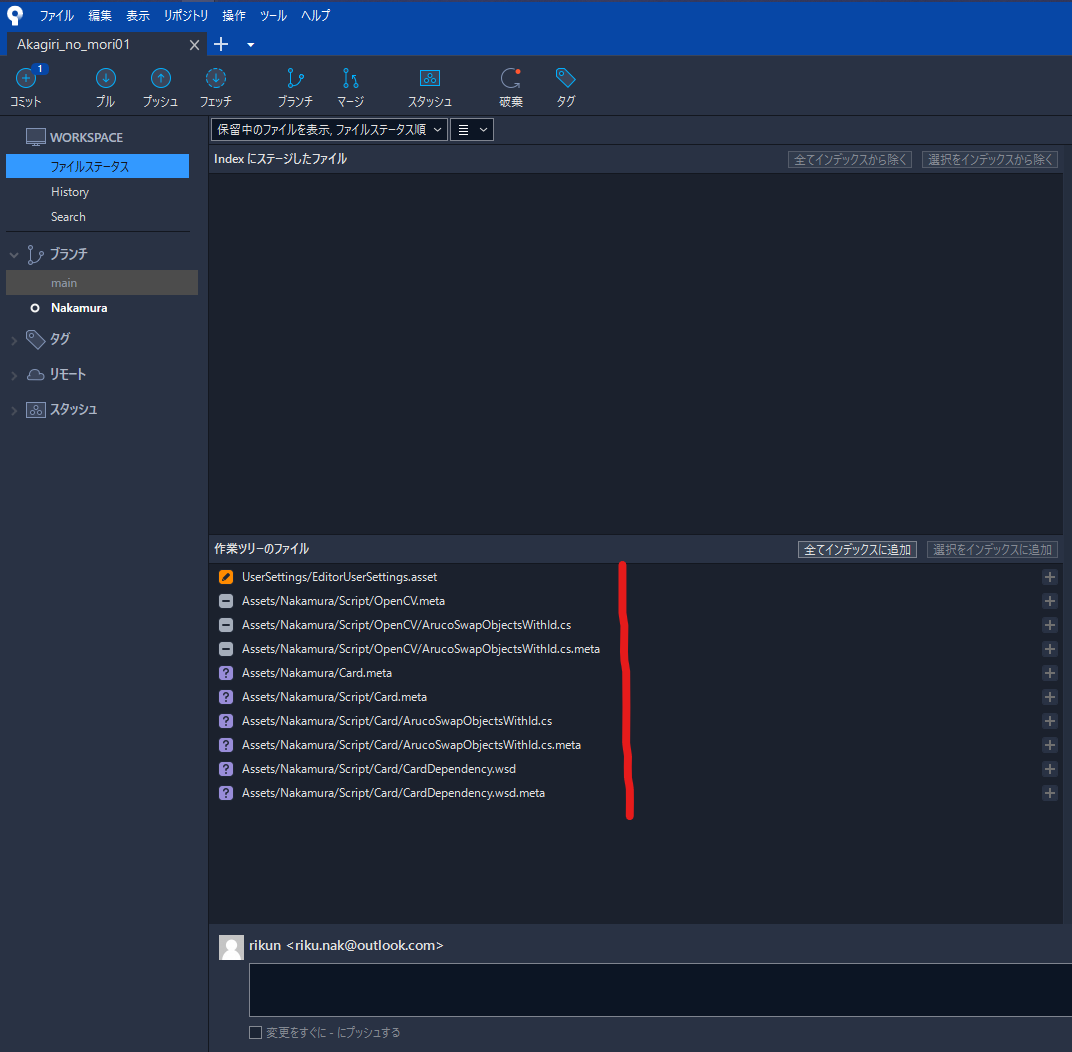Stage Script/Card.meta with its plus icon
The image size is (1072, 1052).
tap(1049, 697)
